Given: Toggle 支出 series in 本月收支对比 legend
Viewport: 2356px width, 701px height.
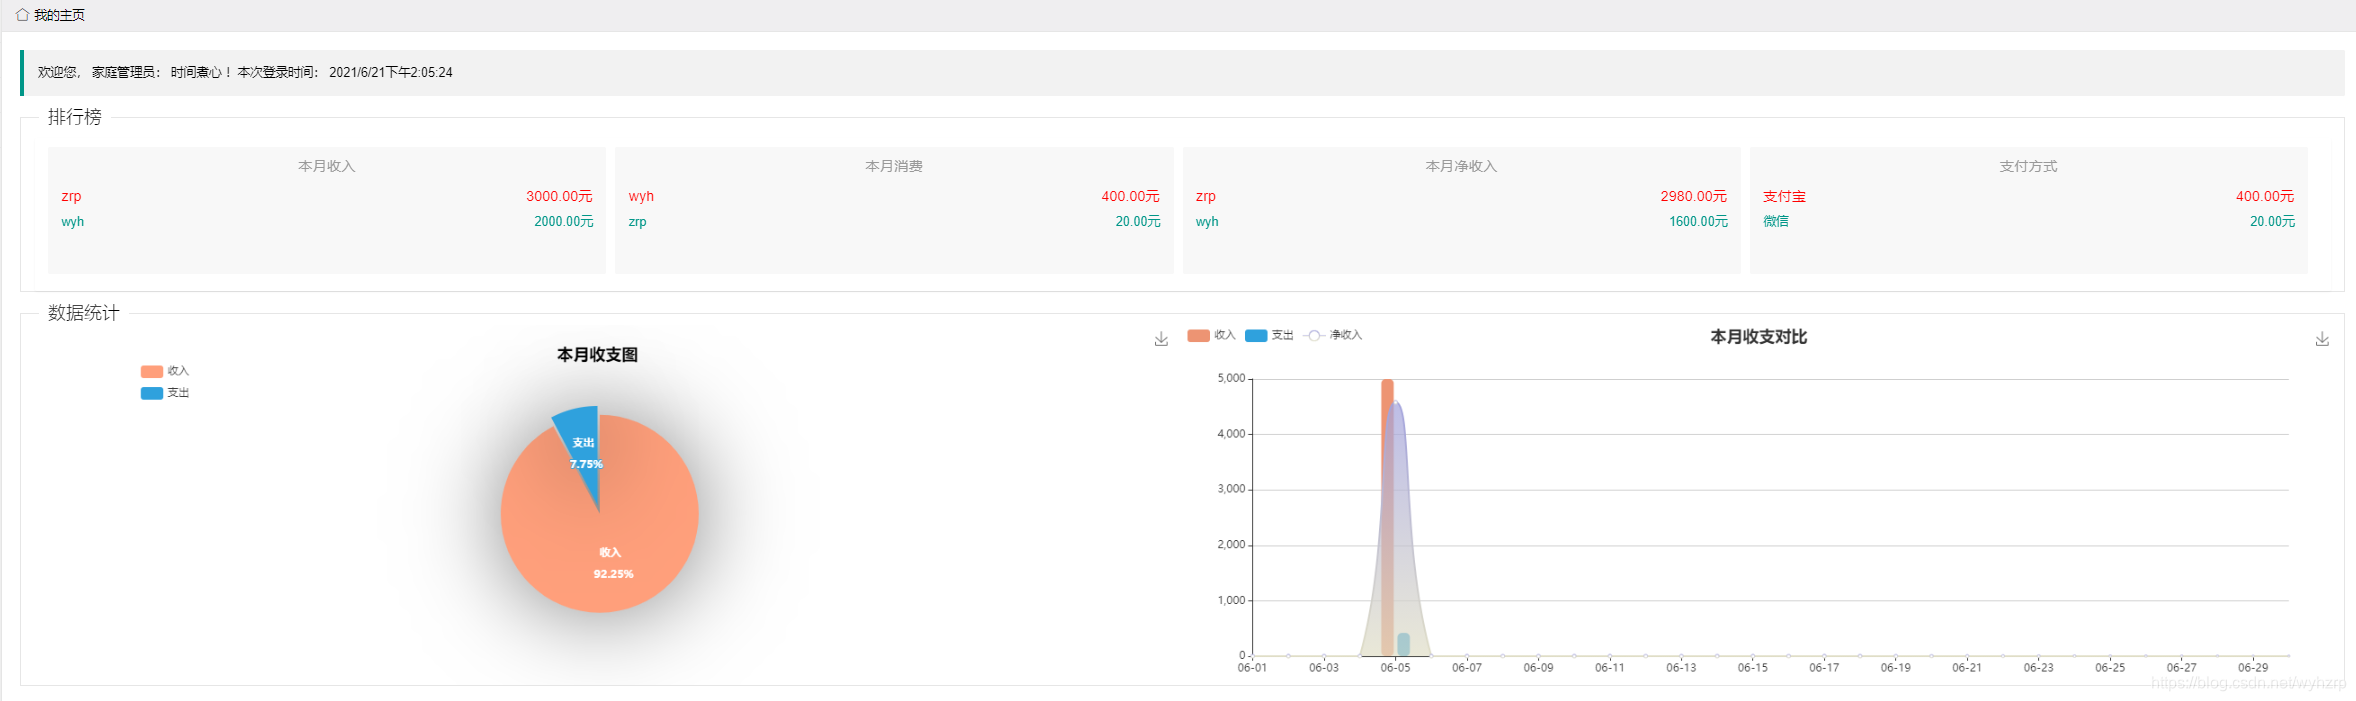Looking at the screenshot, I should (1269, 335).
